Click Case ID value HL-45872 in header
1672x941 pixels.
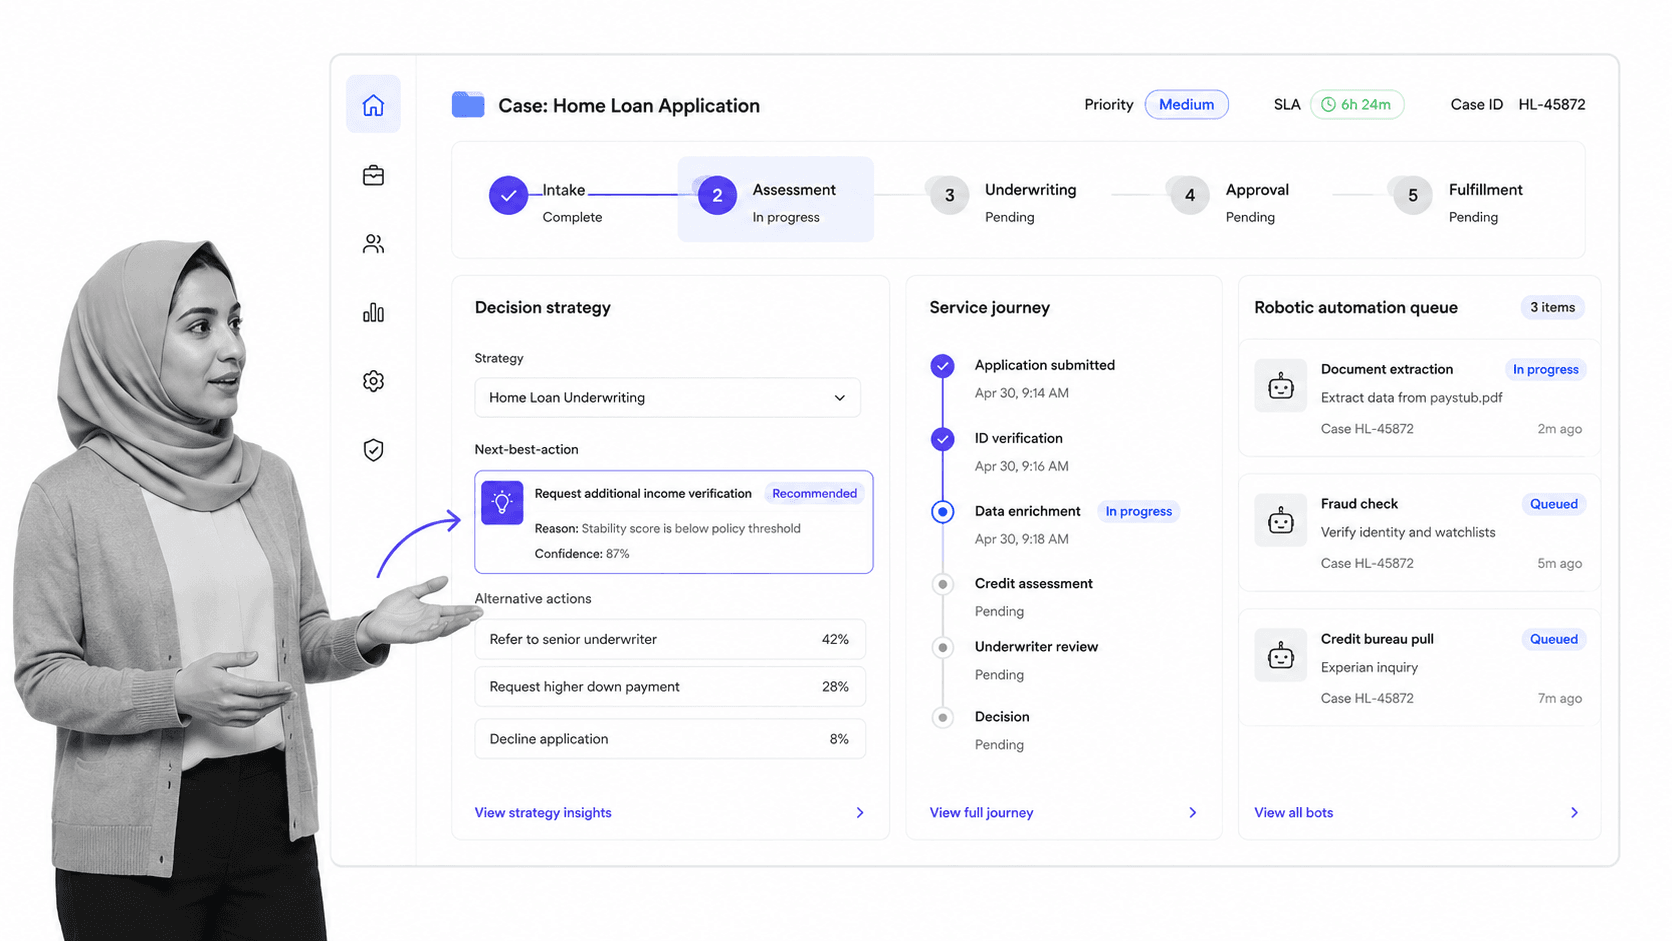coord(1551,104)
